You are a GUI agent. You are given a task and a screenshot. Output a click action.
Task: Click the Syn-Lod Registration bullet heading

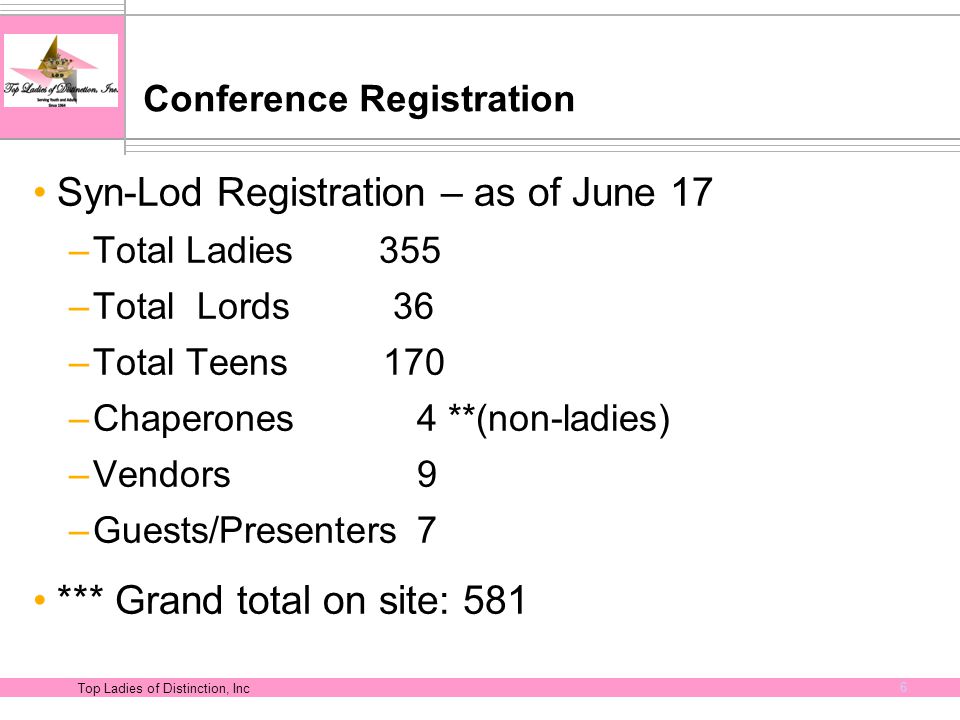click(384, 193)
